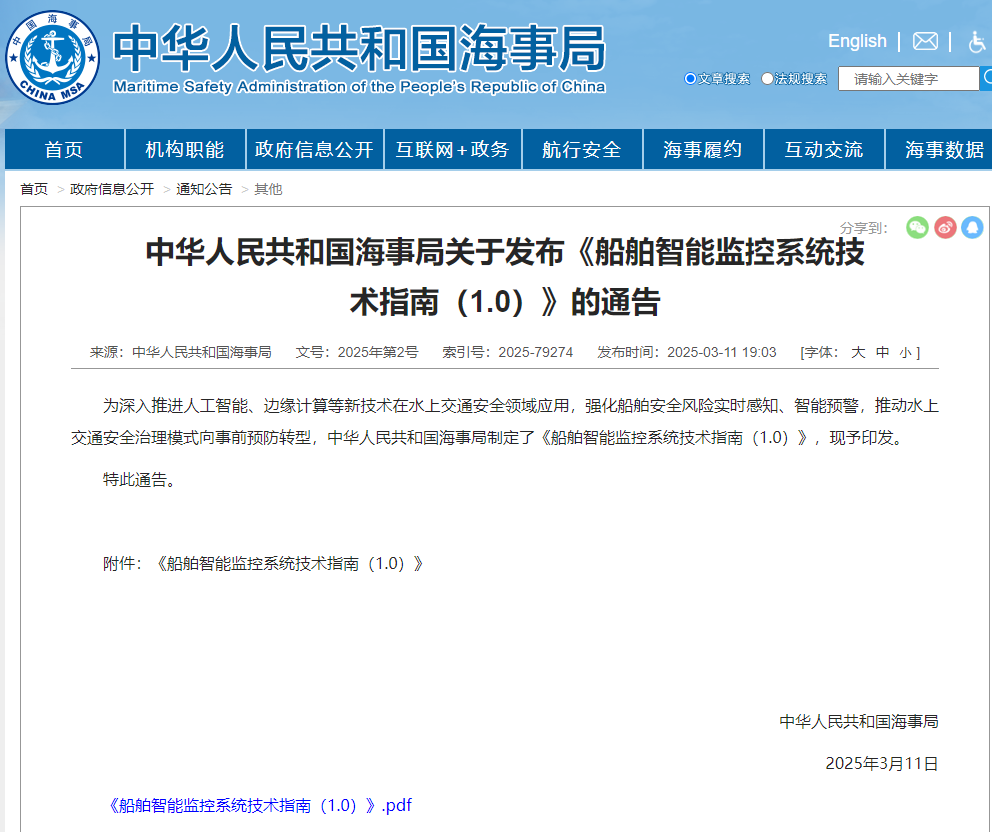Click the China MSA anchor logo
The height and width of the screenshot is (832, 992).
pyautogui.click(x=53, y=57)
